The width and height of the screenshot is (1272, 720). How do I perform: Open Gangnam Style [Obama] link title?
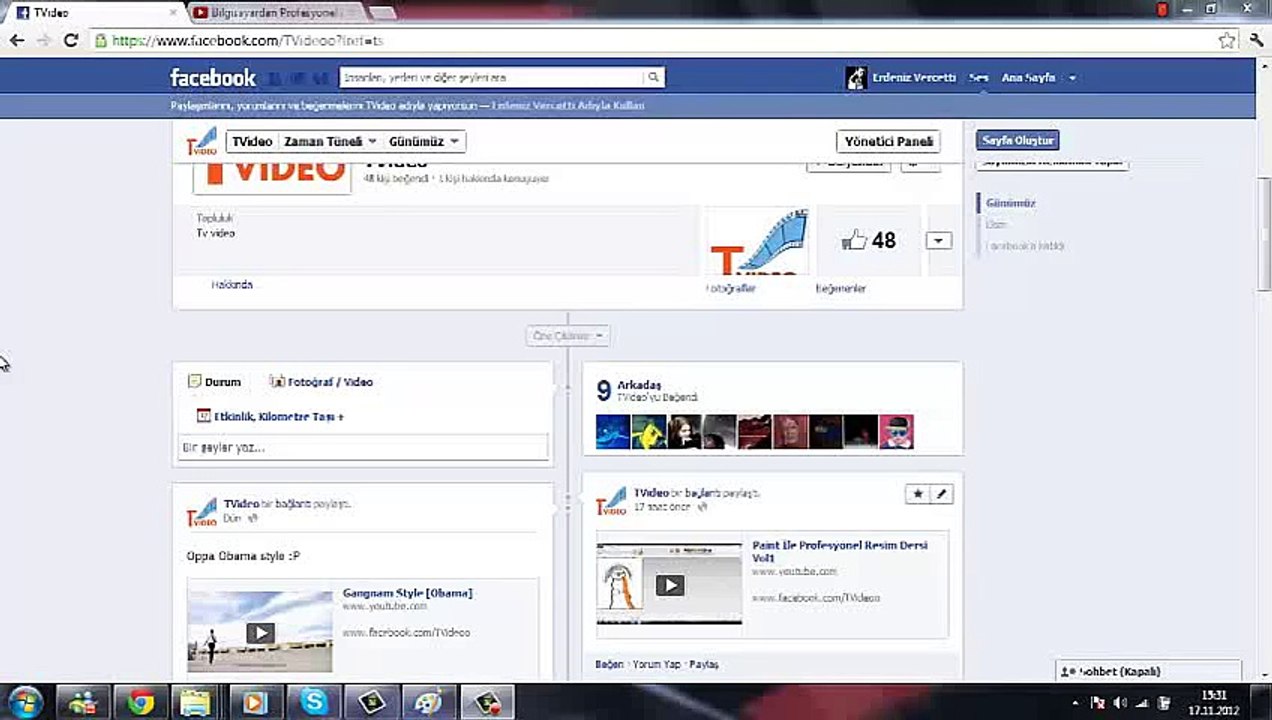(x=407, y=593)
